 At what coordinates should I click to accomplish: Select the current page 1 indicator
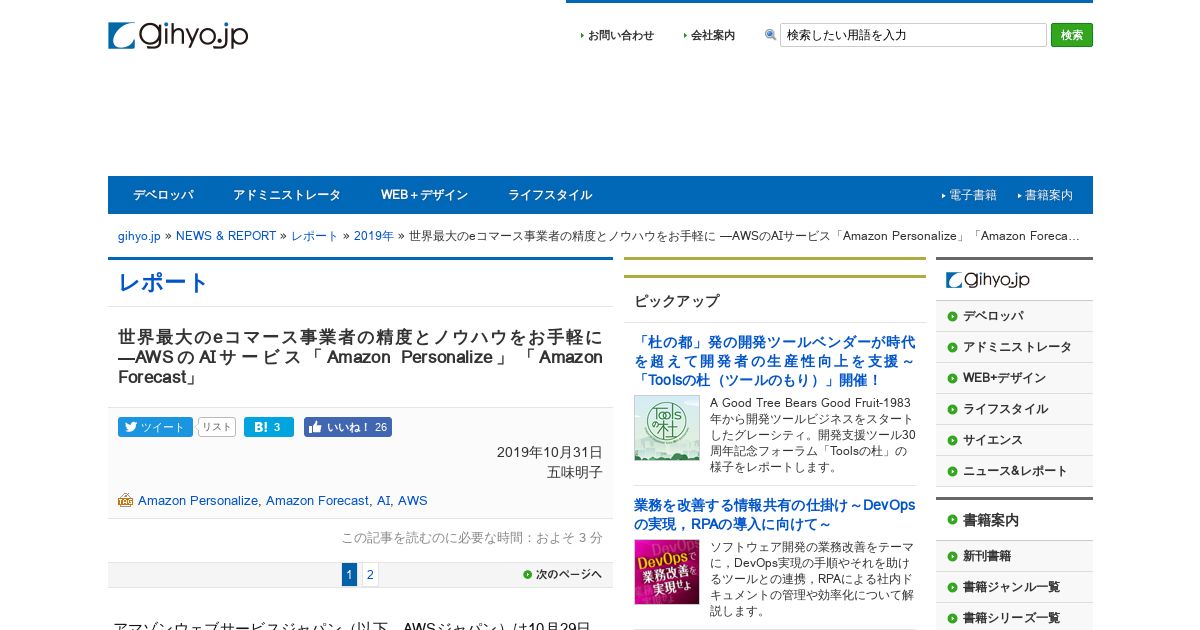349,575
